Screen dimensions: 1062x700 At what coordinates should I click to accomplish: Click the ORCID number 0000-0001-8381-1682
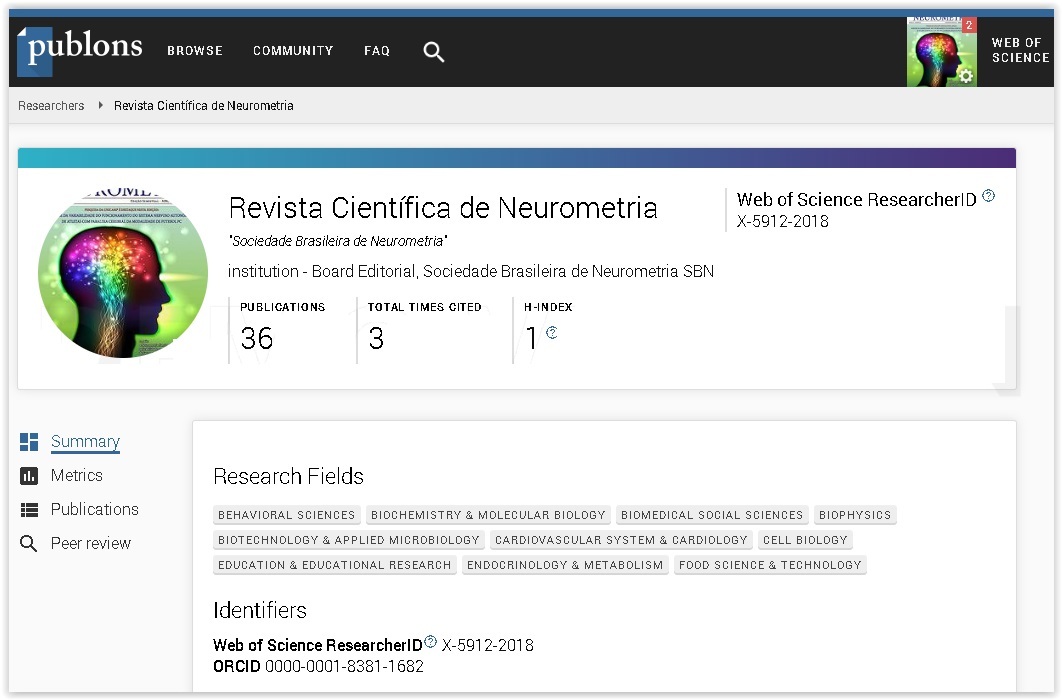[344, 667]
